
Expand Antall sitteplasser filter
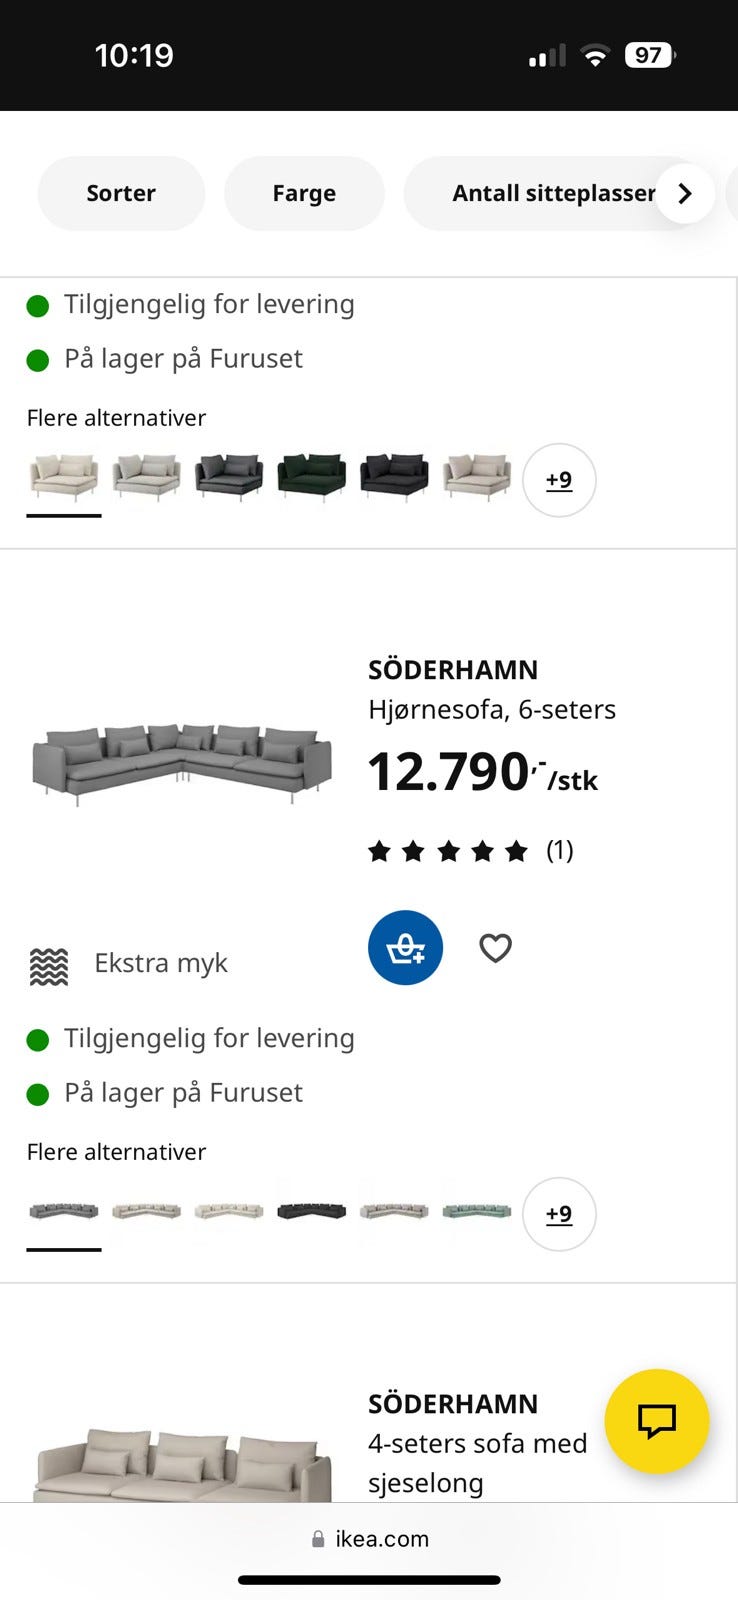click(x=553, y=193)
